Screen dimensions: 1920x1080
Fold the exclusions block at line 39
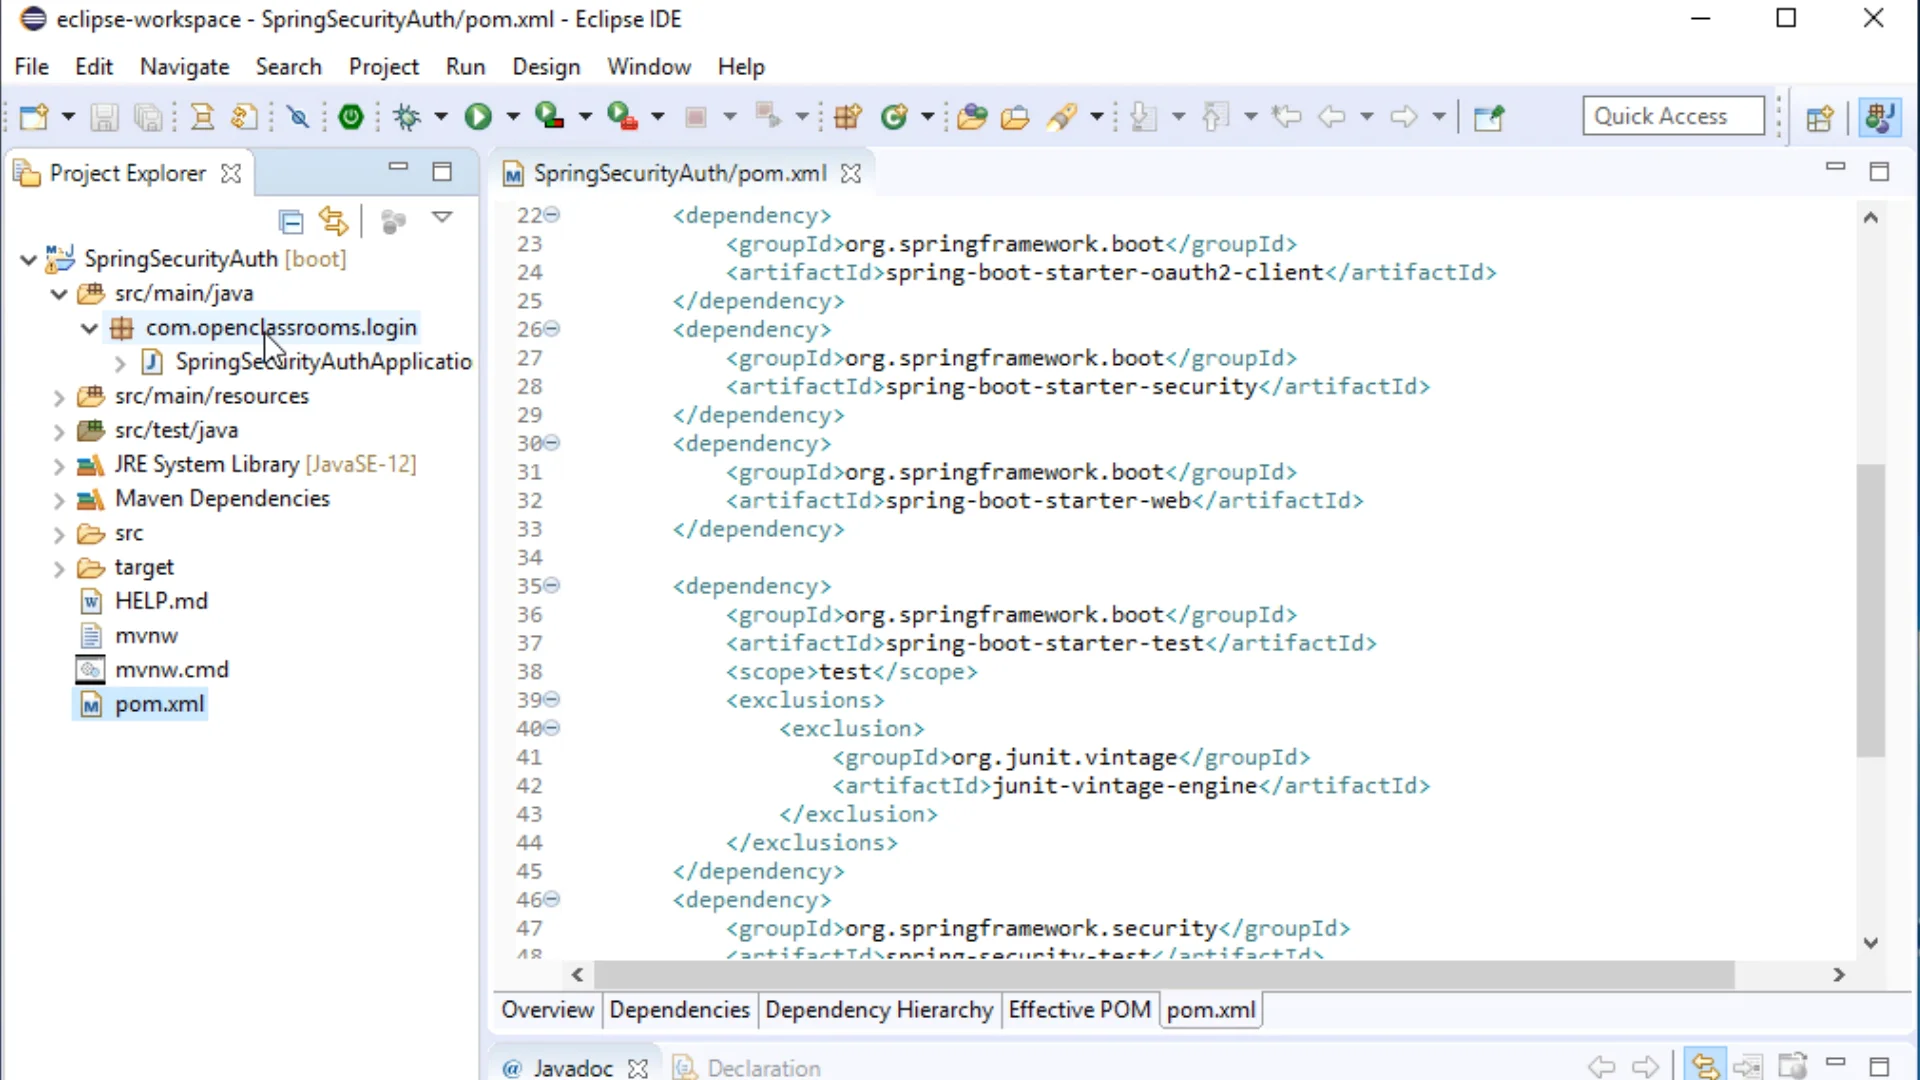click(552, 700)
